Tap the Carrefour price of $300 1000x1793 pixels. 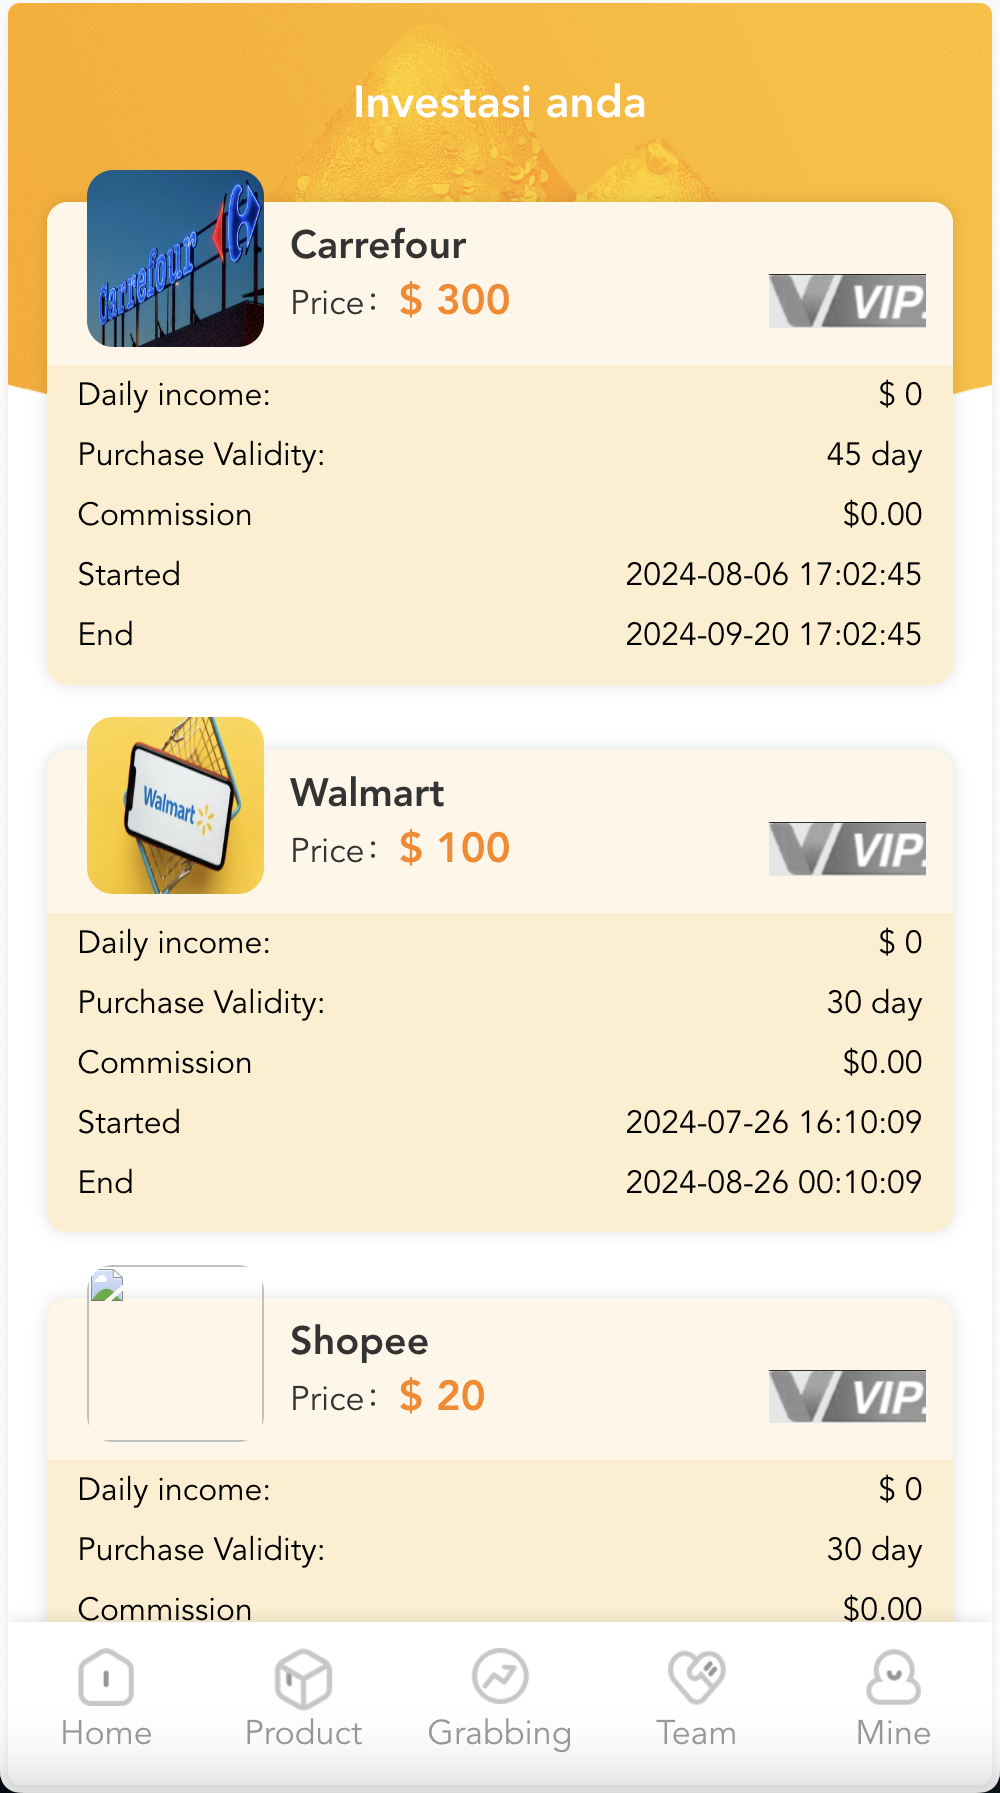click(x=453, y=299)
